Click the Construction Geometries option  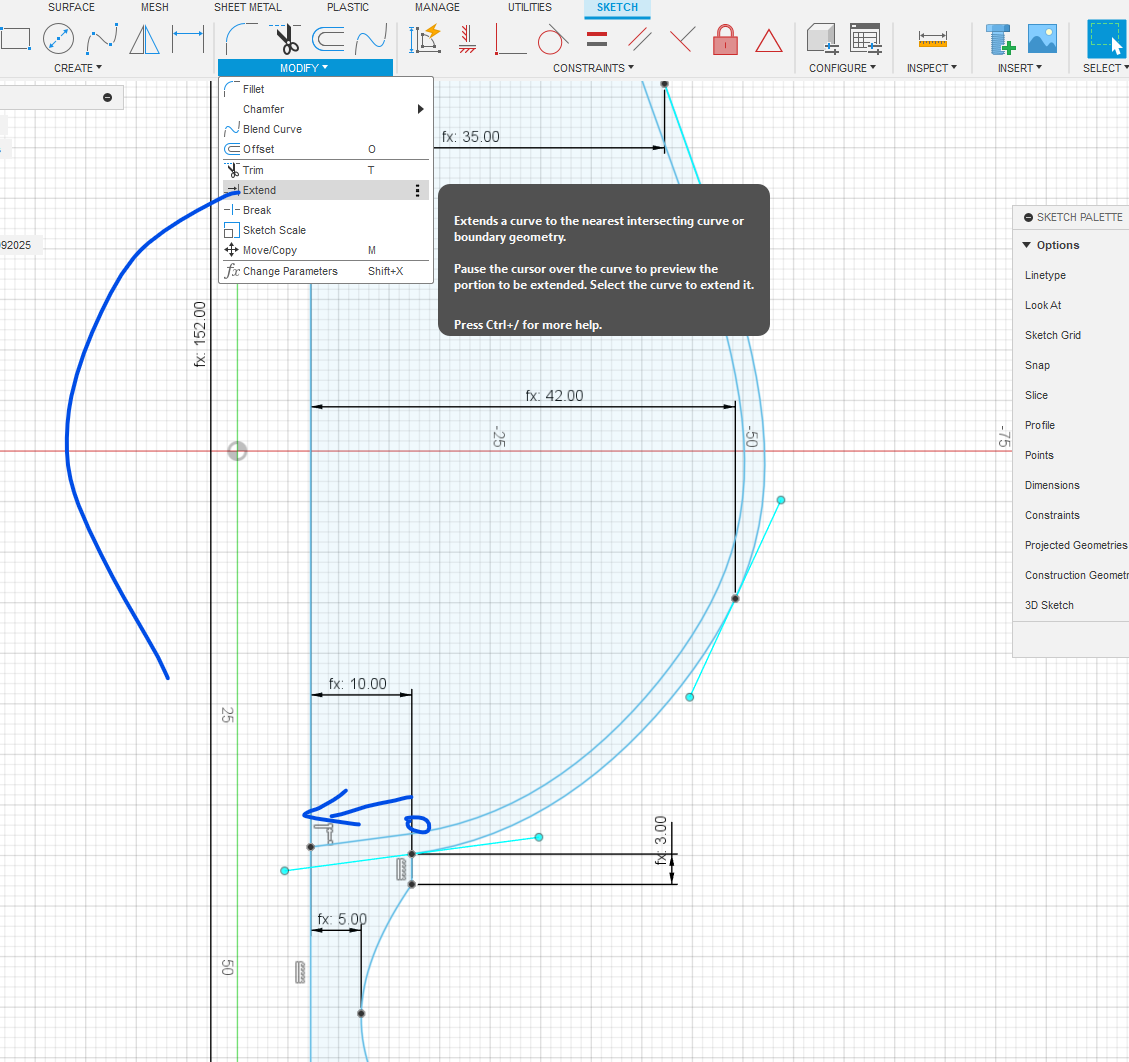click(x=1075, y=575)
